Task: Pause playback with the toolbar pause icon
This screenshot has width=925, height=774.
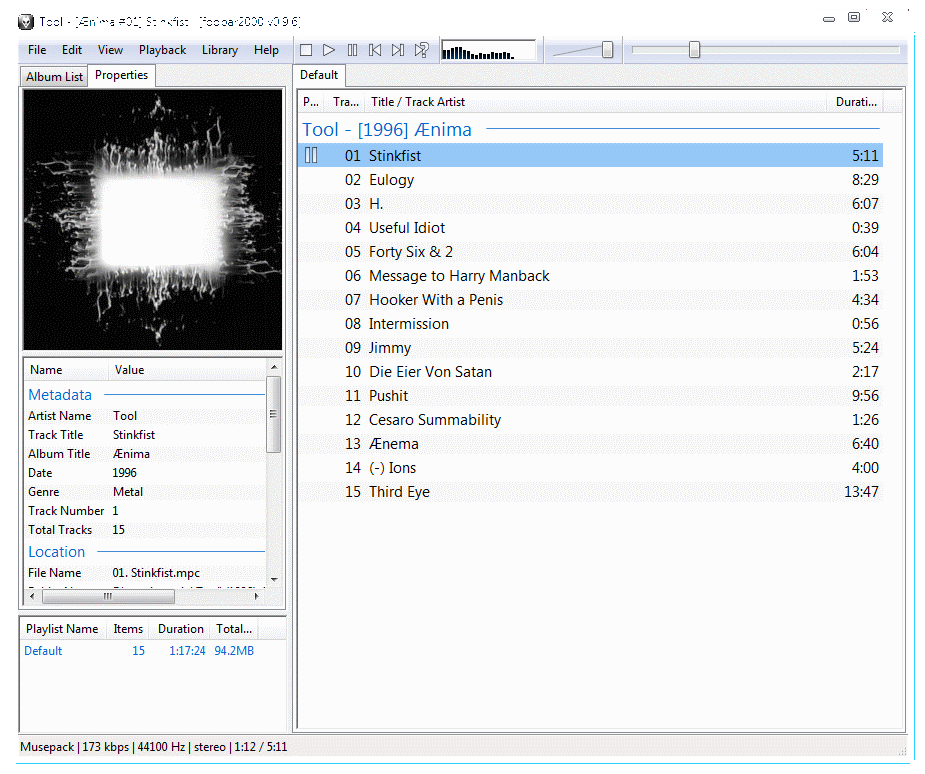Action: (352, 50)
